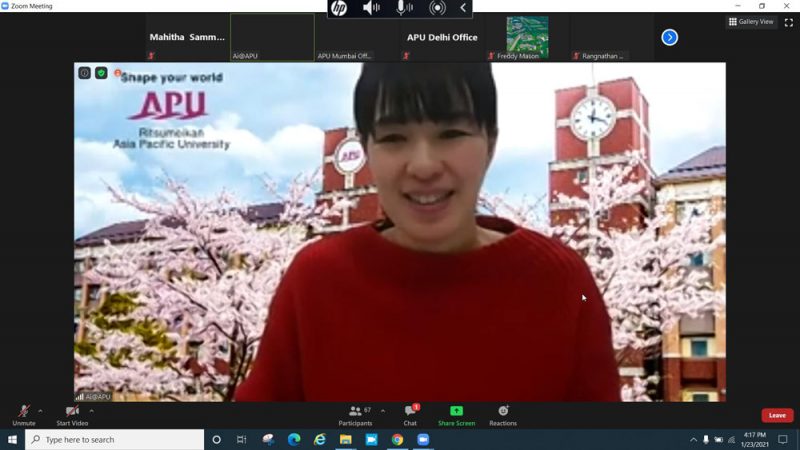Click the red Leave button
The height and width of the screenshot is (450, 800).
(777, 415)
